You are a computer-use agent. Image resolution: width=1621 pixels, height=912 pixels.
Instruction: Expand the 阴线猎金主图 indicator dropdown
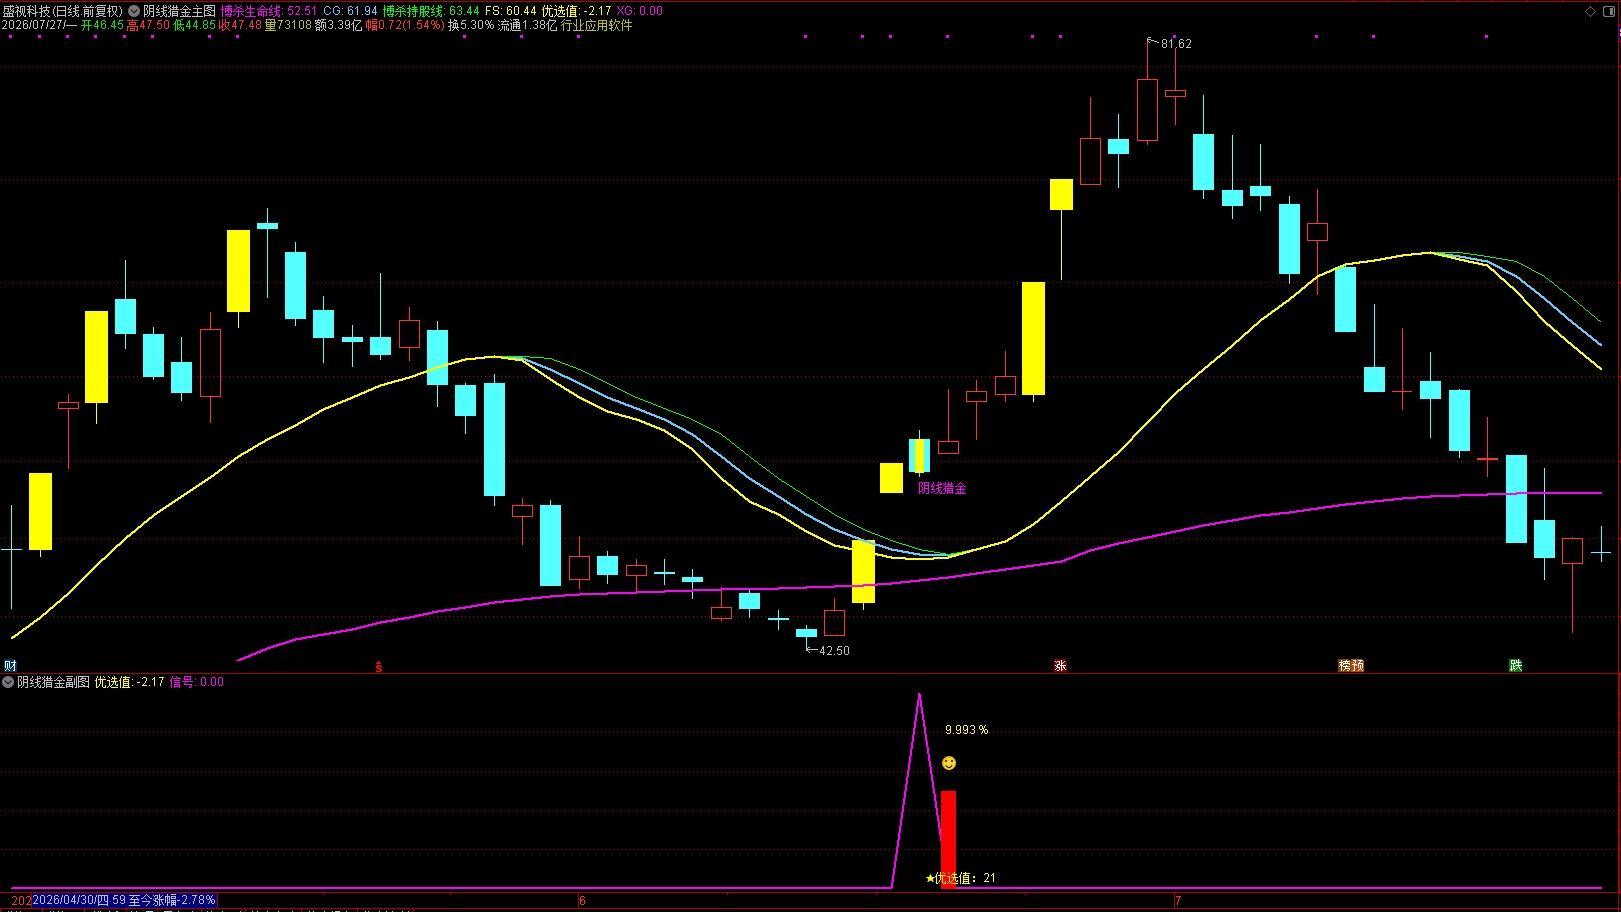tap(134, 11)
